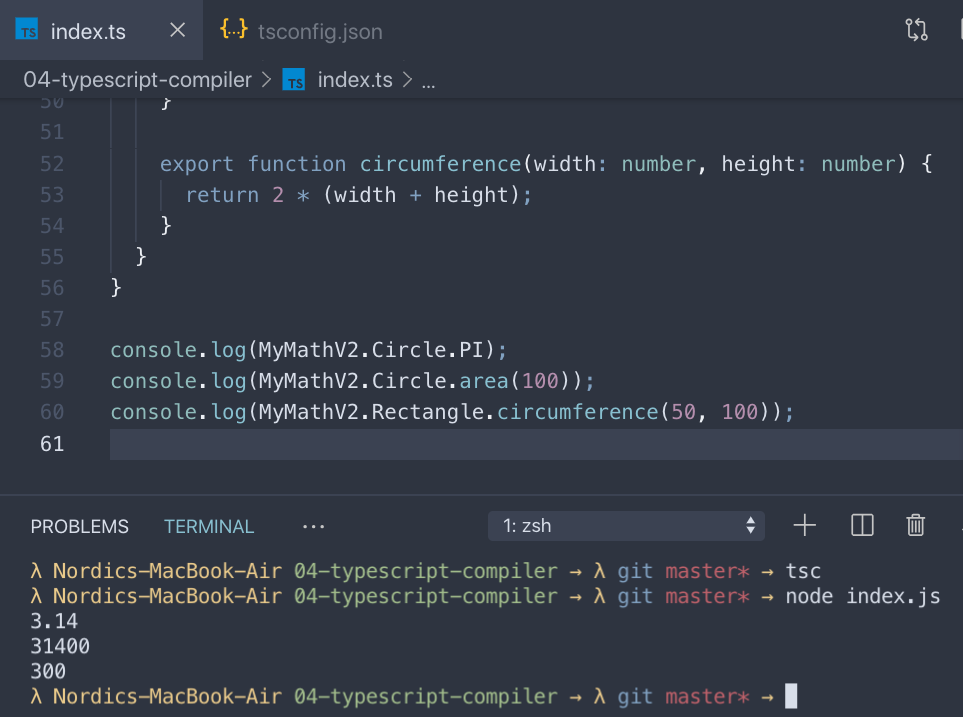
Task: Open changes with the compare icon
Action: click(916, 29)
